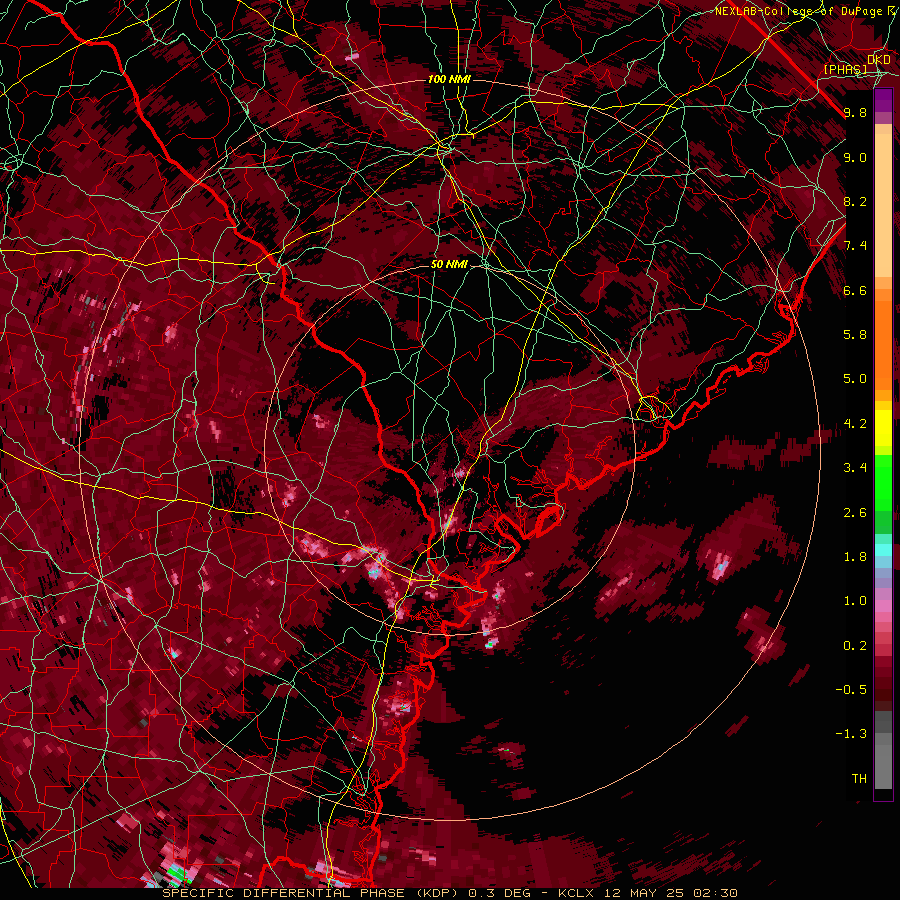Click the 1.8 scale value
The height and width of the screenshot is (900, 900).
pyautogui.click(x=855, y=557)
